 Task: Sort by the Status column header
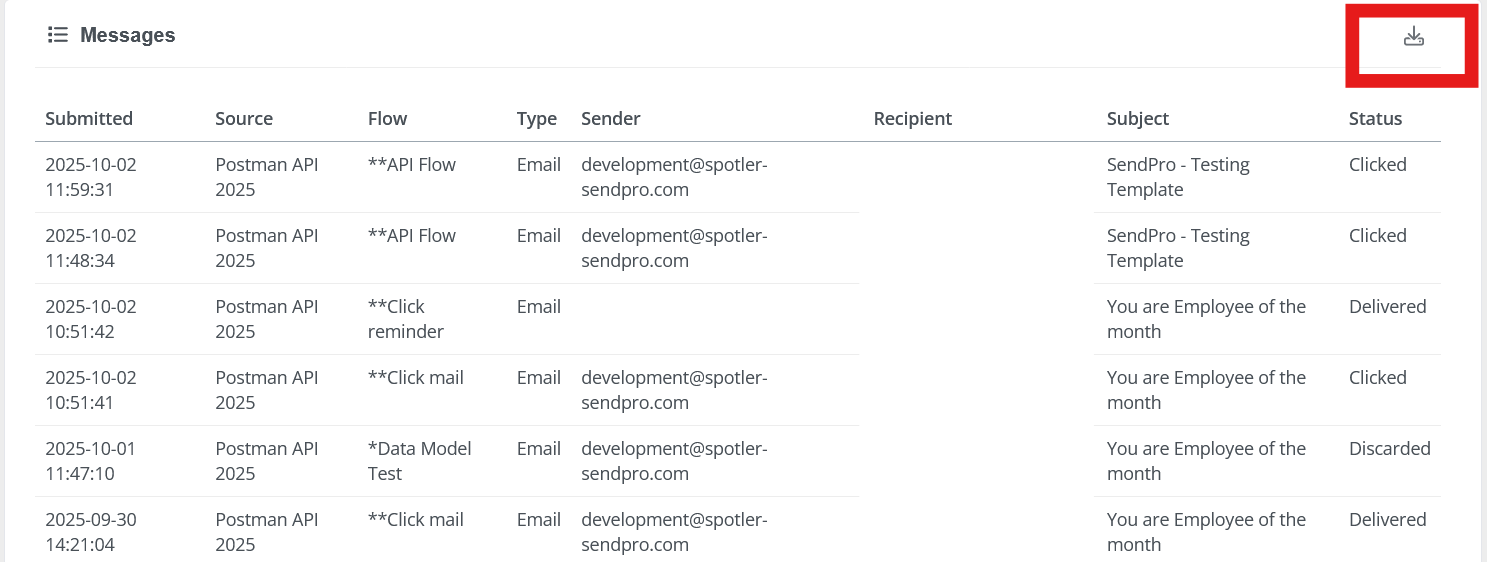[1375, 119]
